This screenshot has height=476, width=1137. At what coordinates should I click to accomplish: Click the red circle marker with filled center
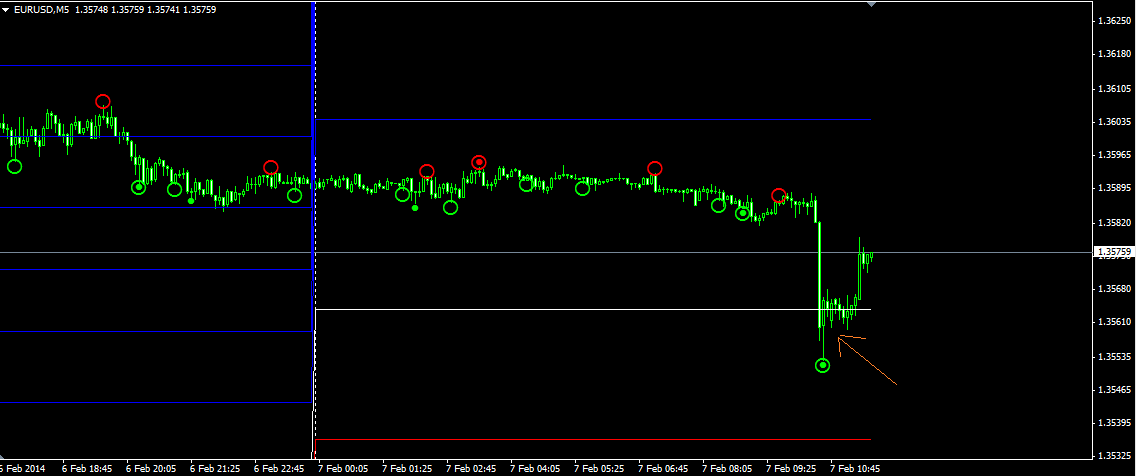[479, 162]
